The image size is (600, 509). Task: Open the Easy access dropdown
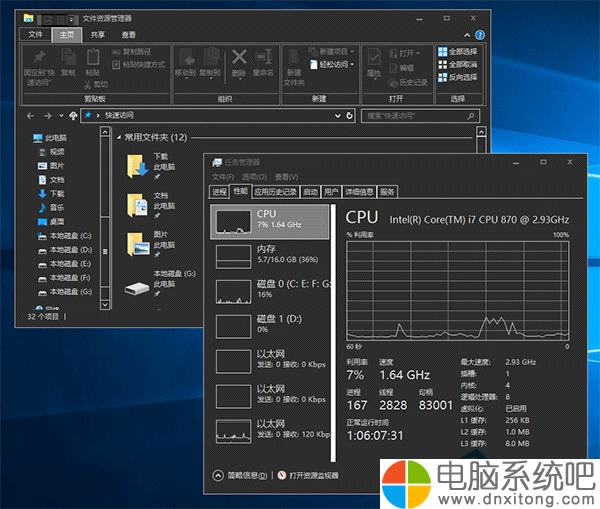[332, 64]
